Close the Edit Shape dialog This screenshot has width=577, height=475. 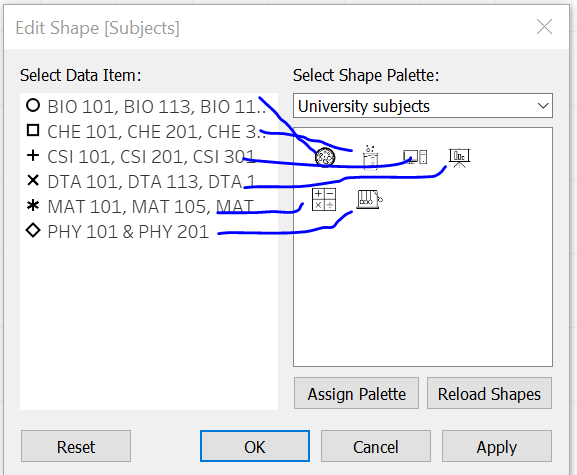(x=544, y=27)
